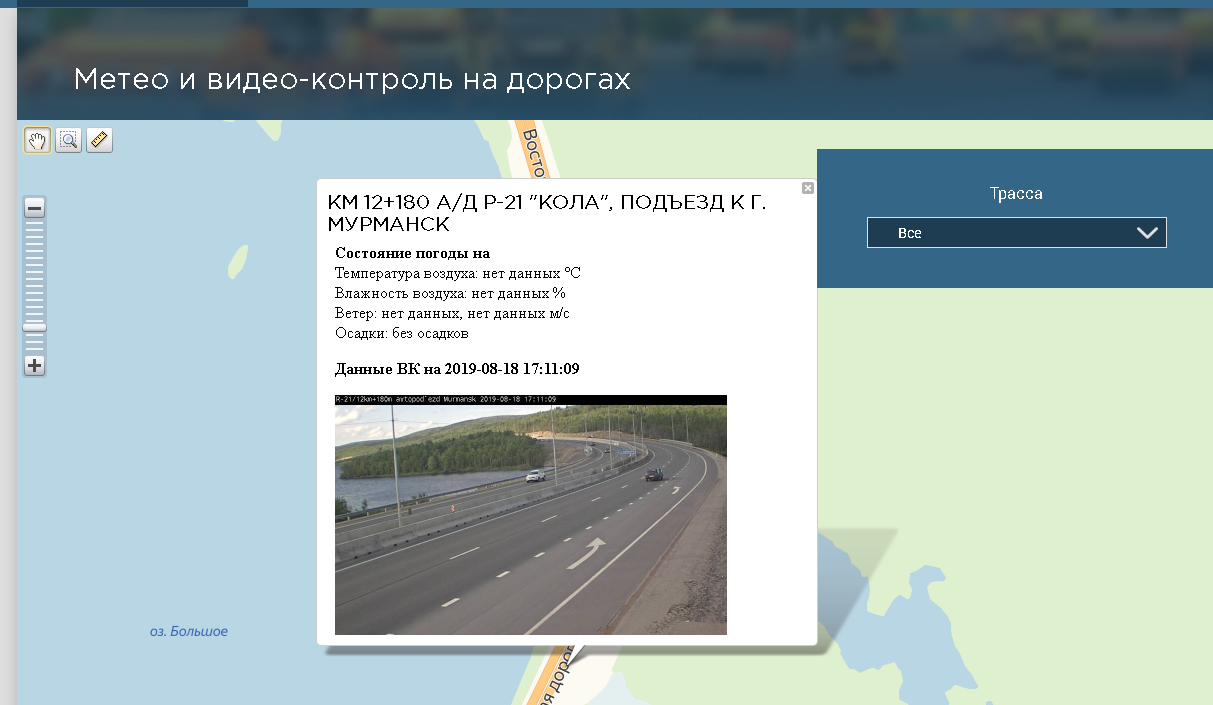This screenshot has height=705, width=1213.
Task: Zoom in using the plus button
Action: click(x=34, y=365)
